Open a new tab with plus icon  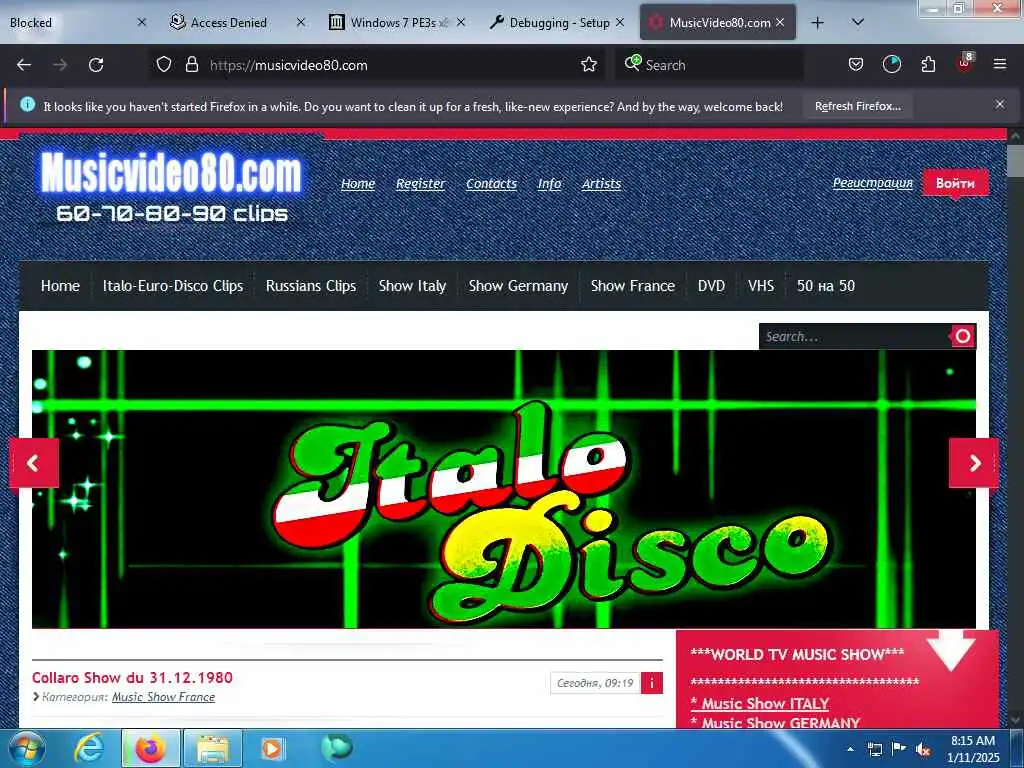pyautogui.click(x=817, y=23)
